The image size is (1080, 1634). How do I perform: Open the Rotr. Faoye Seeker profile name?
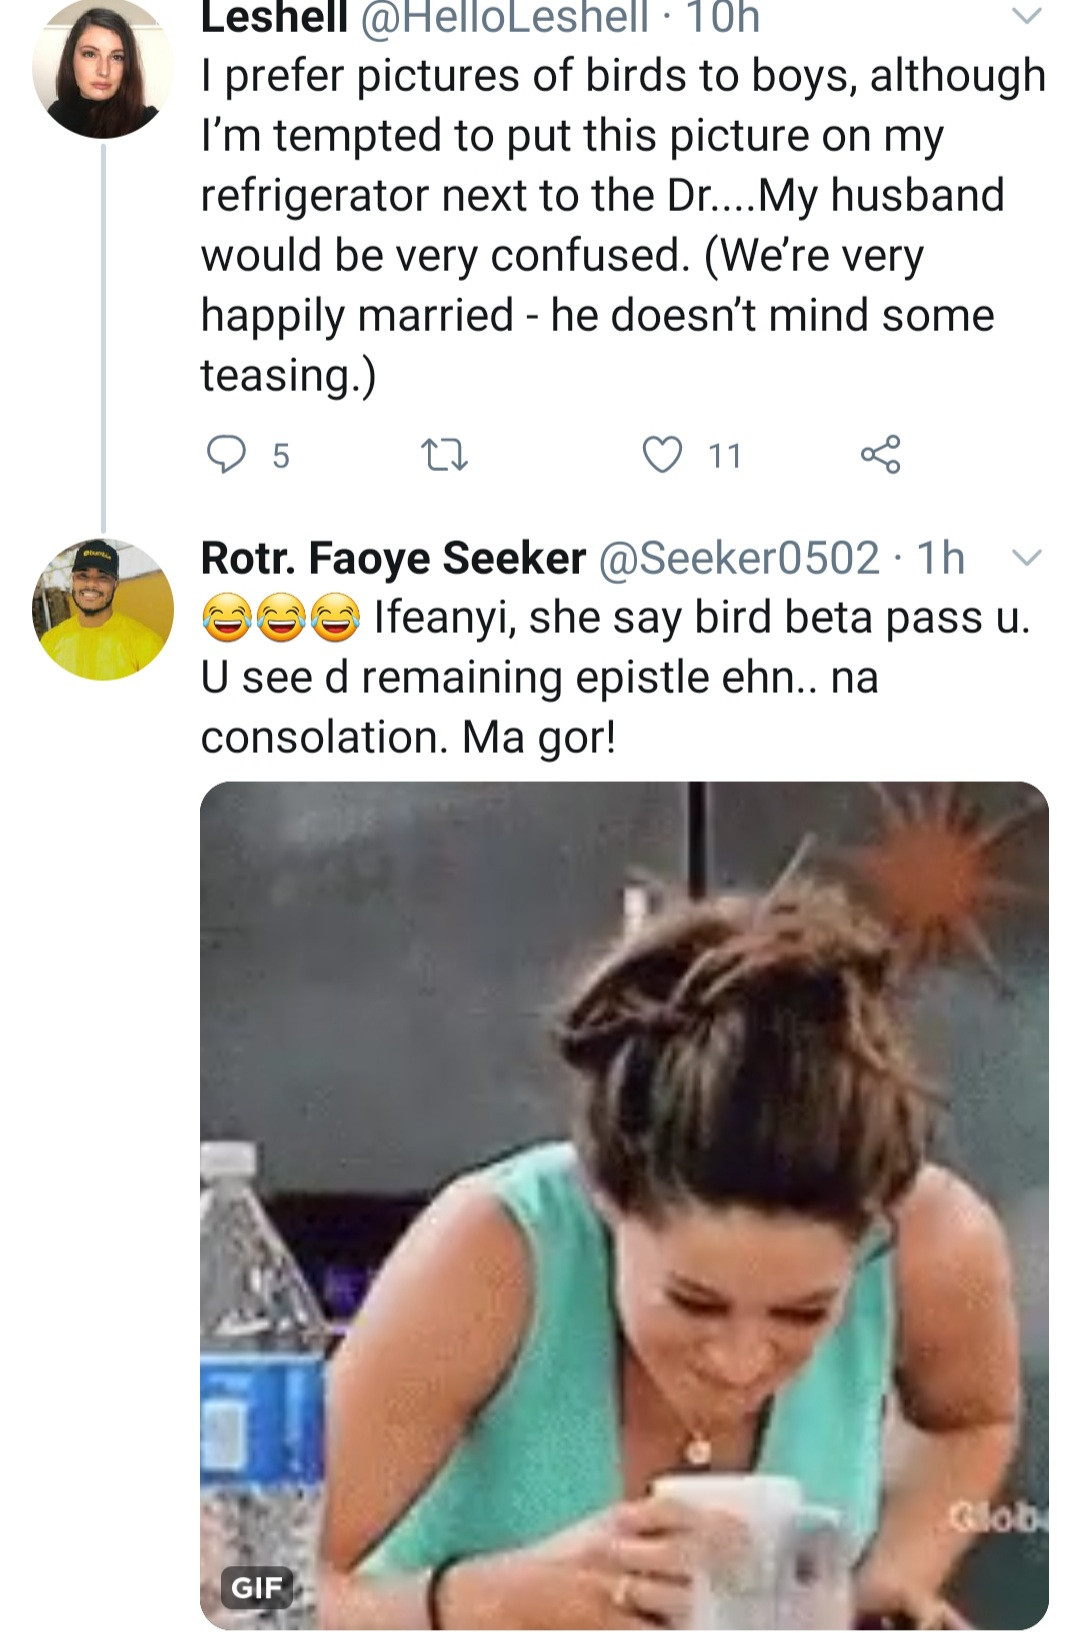(393, 558)
